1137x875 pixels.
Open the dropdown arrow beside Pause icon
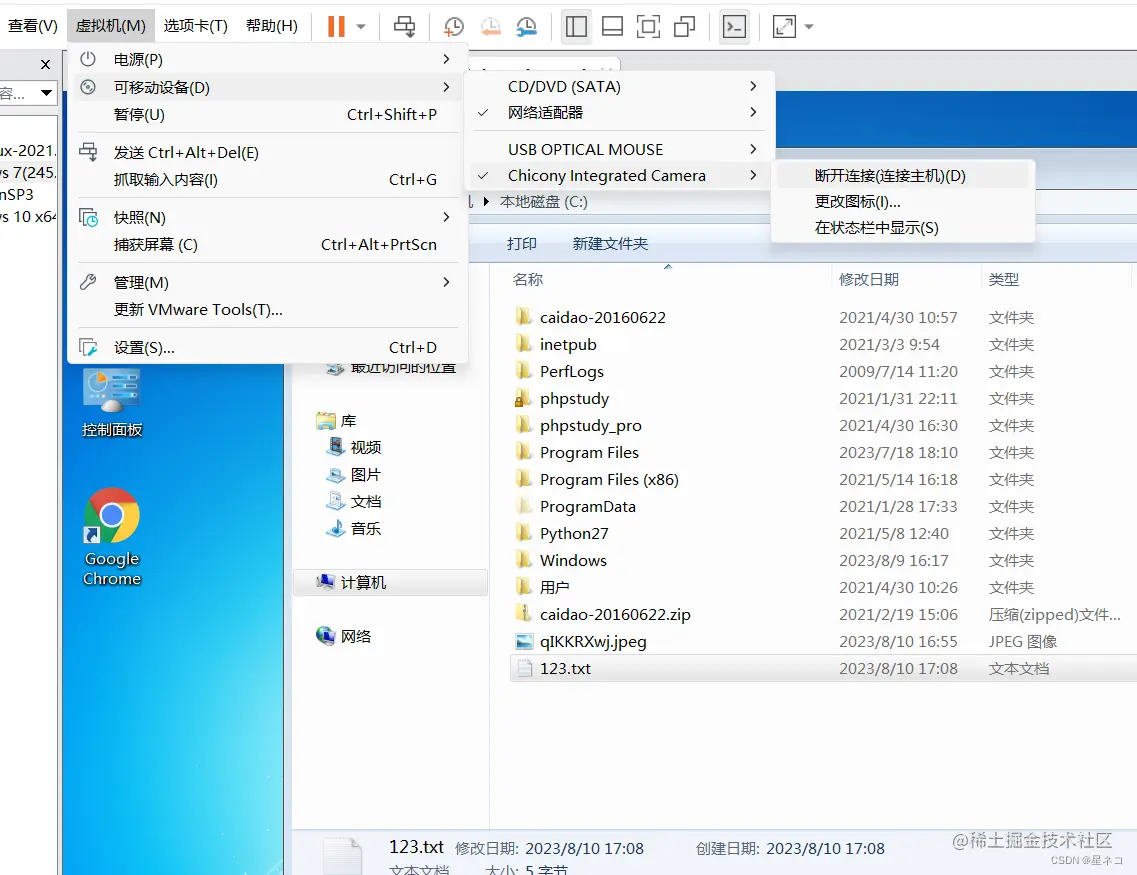pos(360,27)
